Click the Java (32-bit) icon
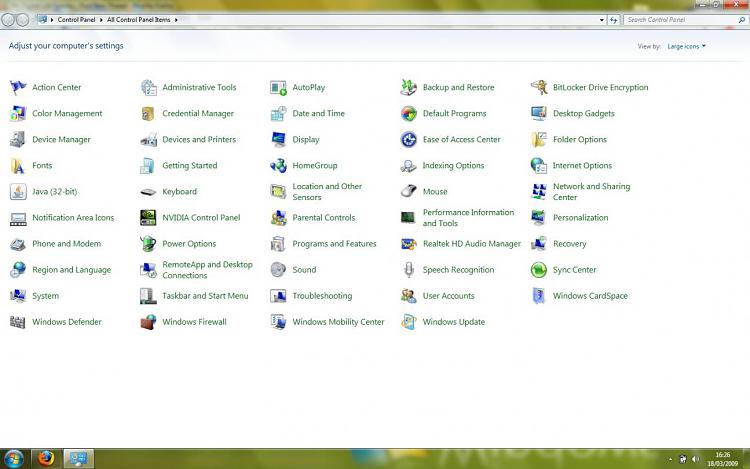 (x=18, y=192)
